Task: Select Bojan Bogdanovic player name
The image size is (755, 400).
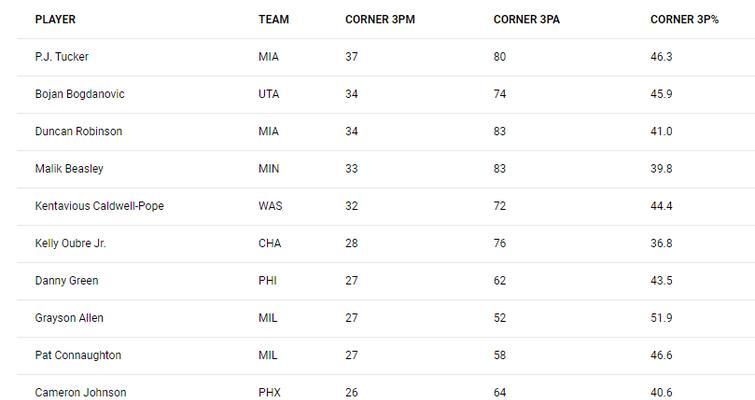Action: pyautogui.click(x=79, y=94)
